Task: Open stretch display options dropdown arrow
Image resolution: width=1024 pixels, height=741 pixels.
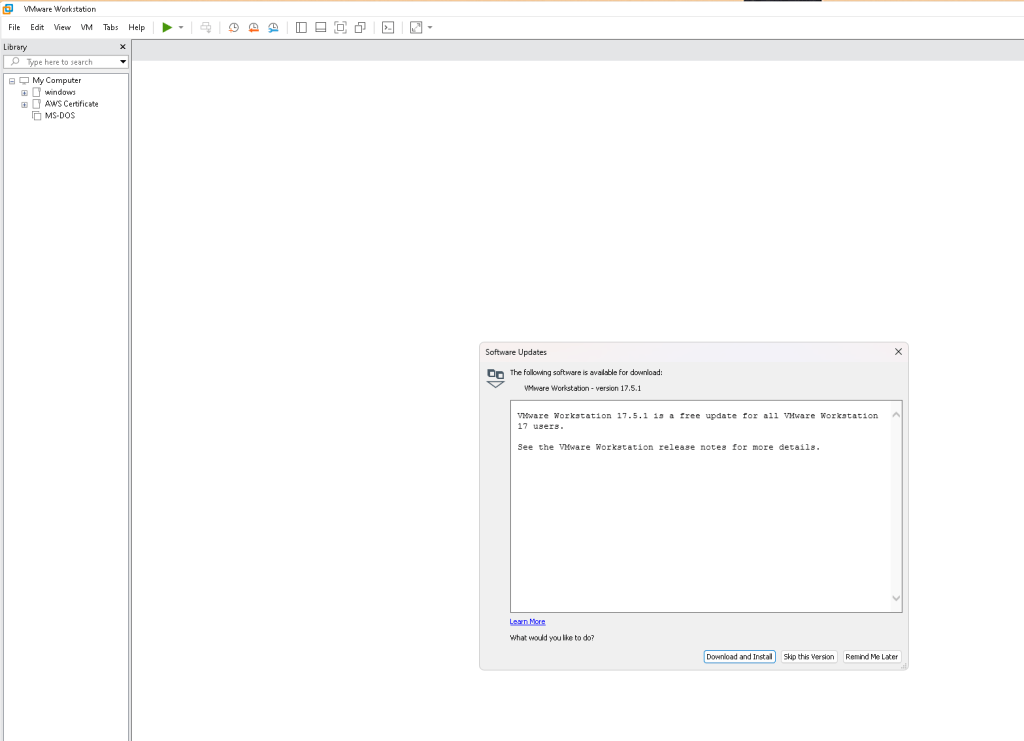Action: [430, 27]
